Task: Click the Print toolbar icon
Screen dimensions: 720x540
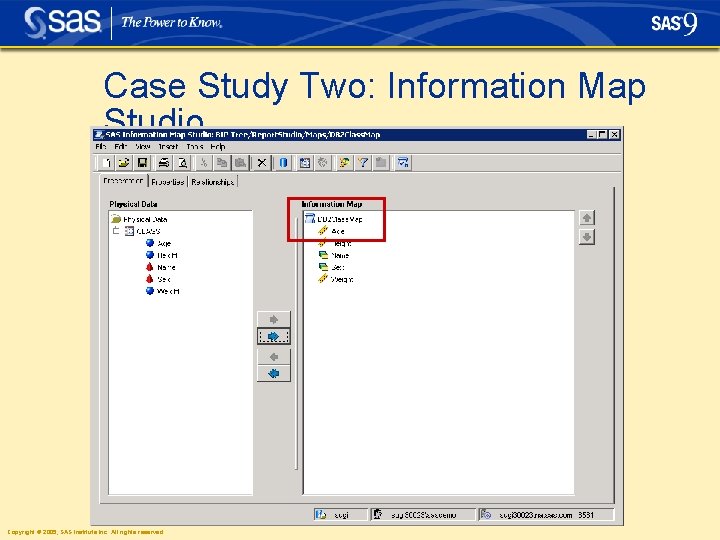Action: (x=164, y=163)
